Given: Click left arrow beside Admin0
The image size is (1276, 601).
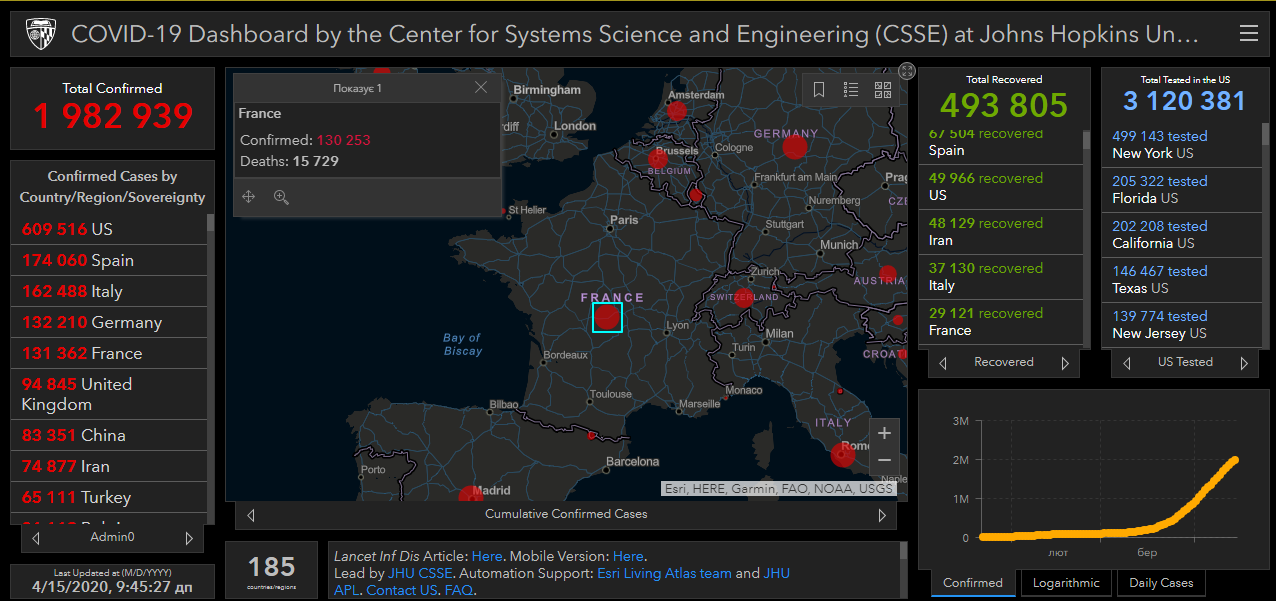Looking at the screenshot, I should [36, 538].
